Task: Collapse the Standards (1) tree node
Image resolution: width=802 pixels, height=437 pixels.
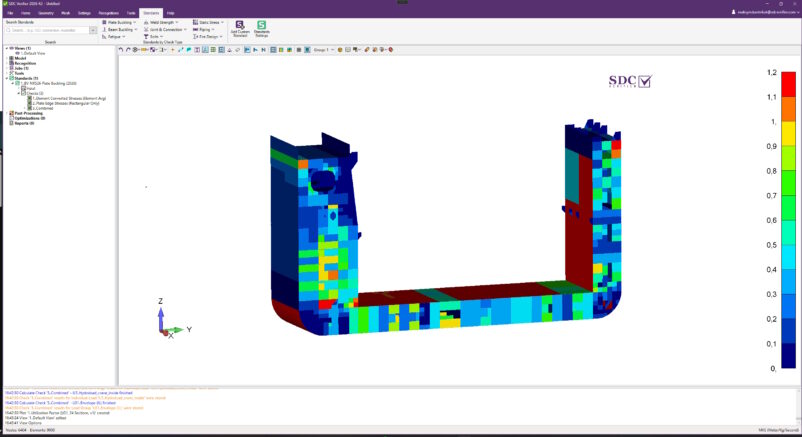Action: (x=7, y=78)
